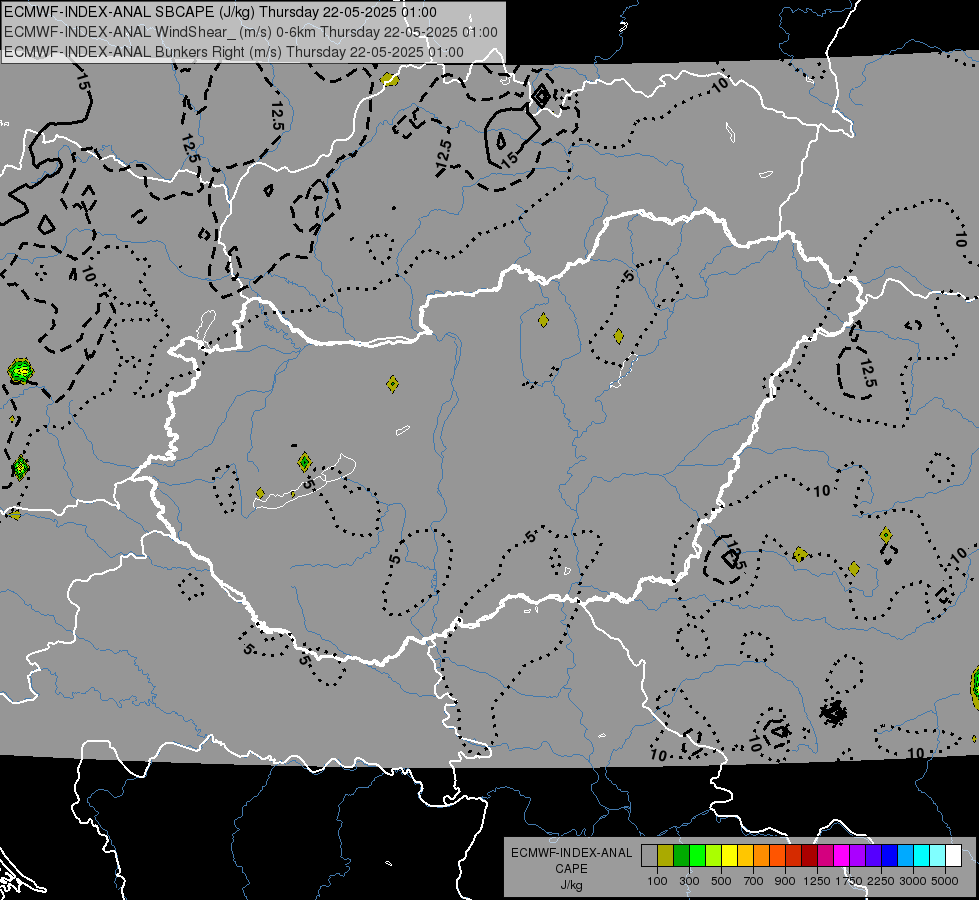Click the red swatch right of the 900 tick

pos(794,856)
